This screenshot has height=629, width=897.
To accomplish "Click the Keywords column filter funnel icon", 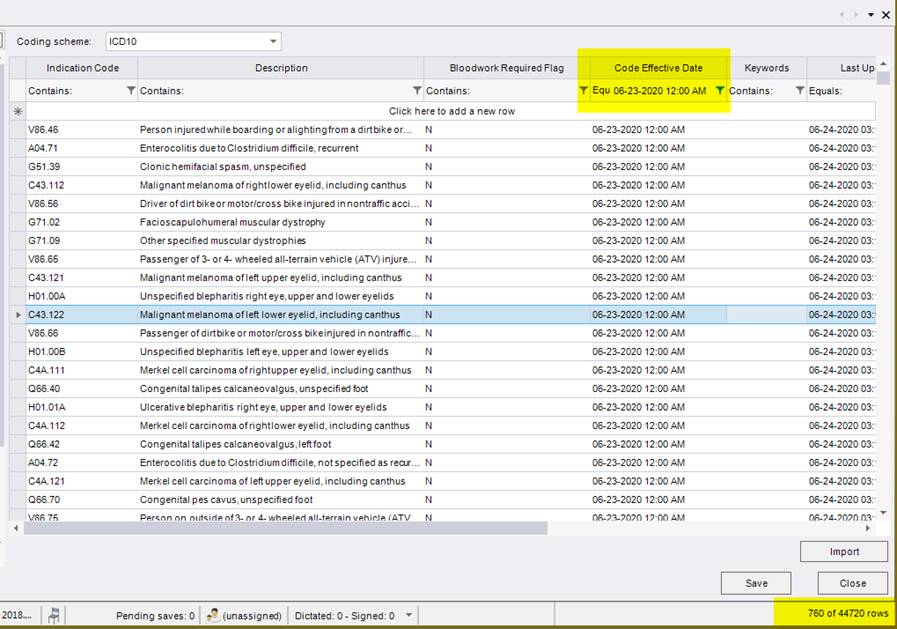I will [x=799, y=91].
